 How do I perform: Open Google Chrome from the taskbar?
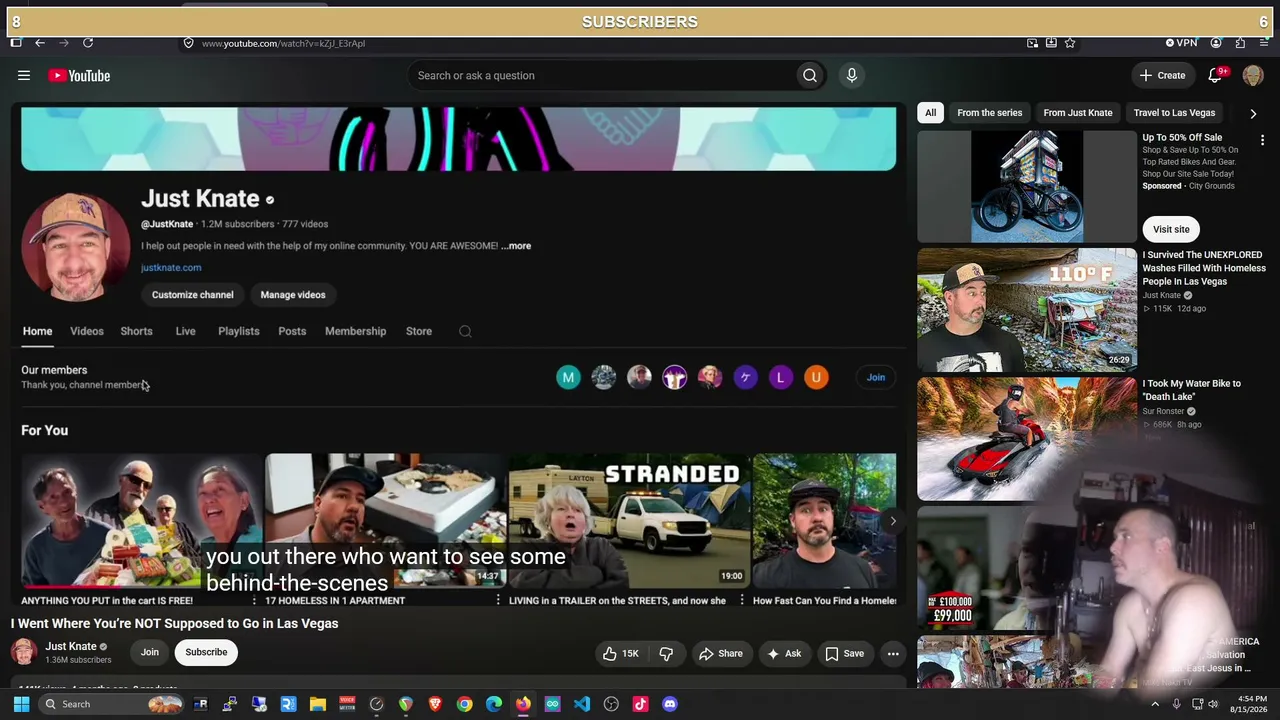tap(465, 704)
